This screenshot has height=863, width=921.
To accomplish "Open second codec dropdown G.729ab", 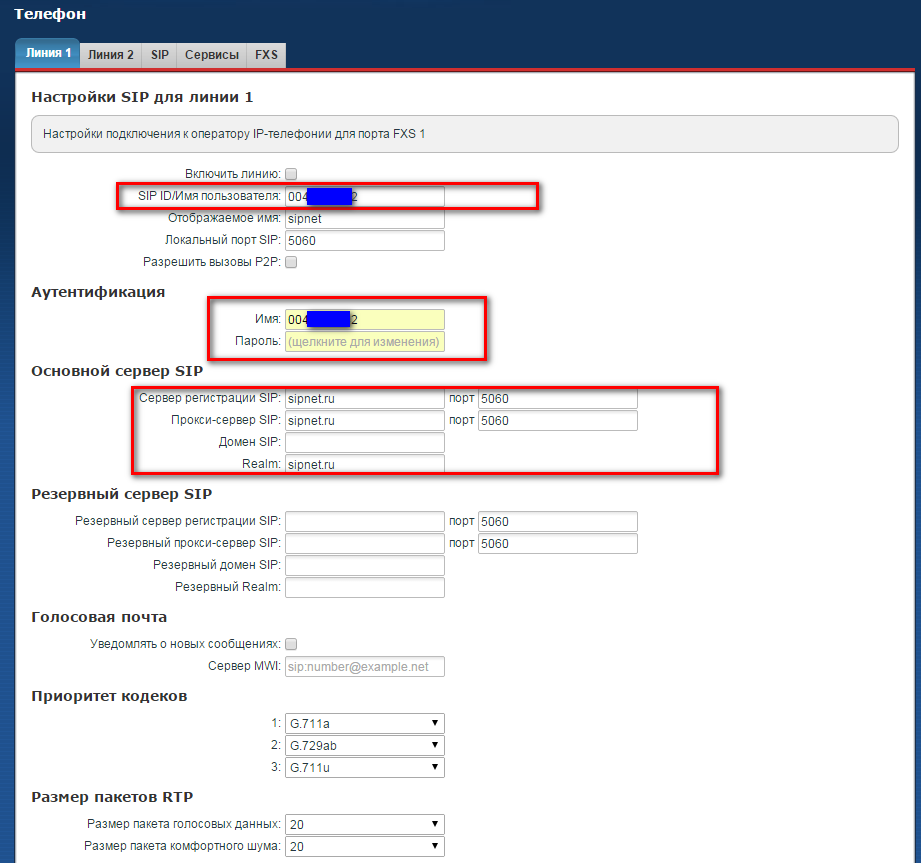I will [364, 746].
